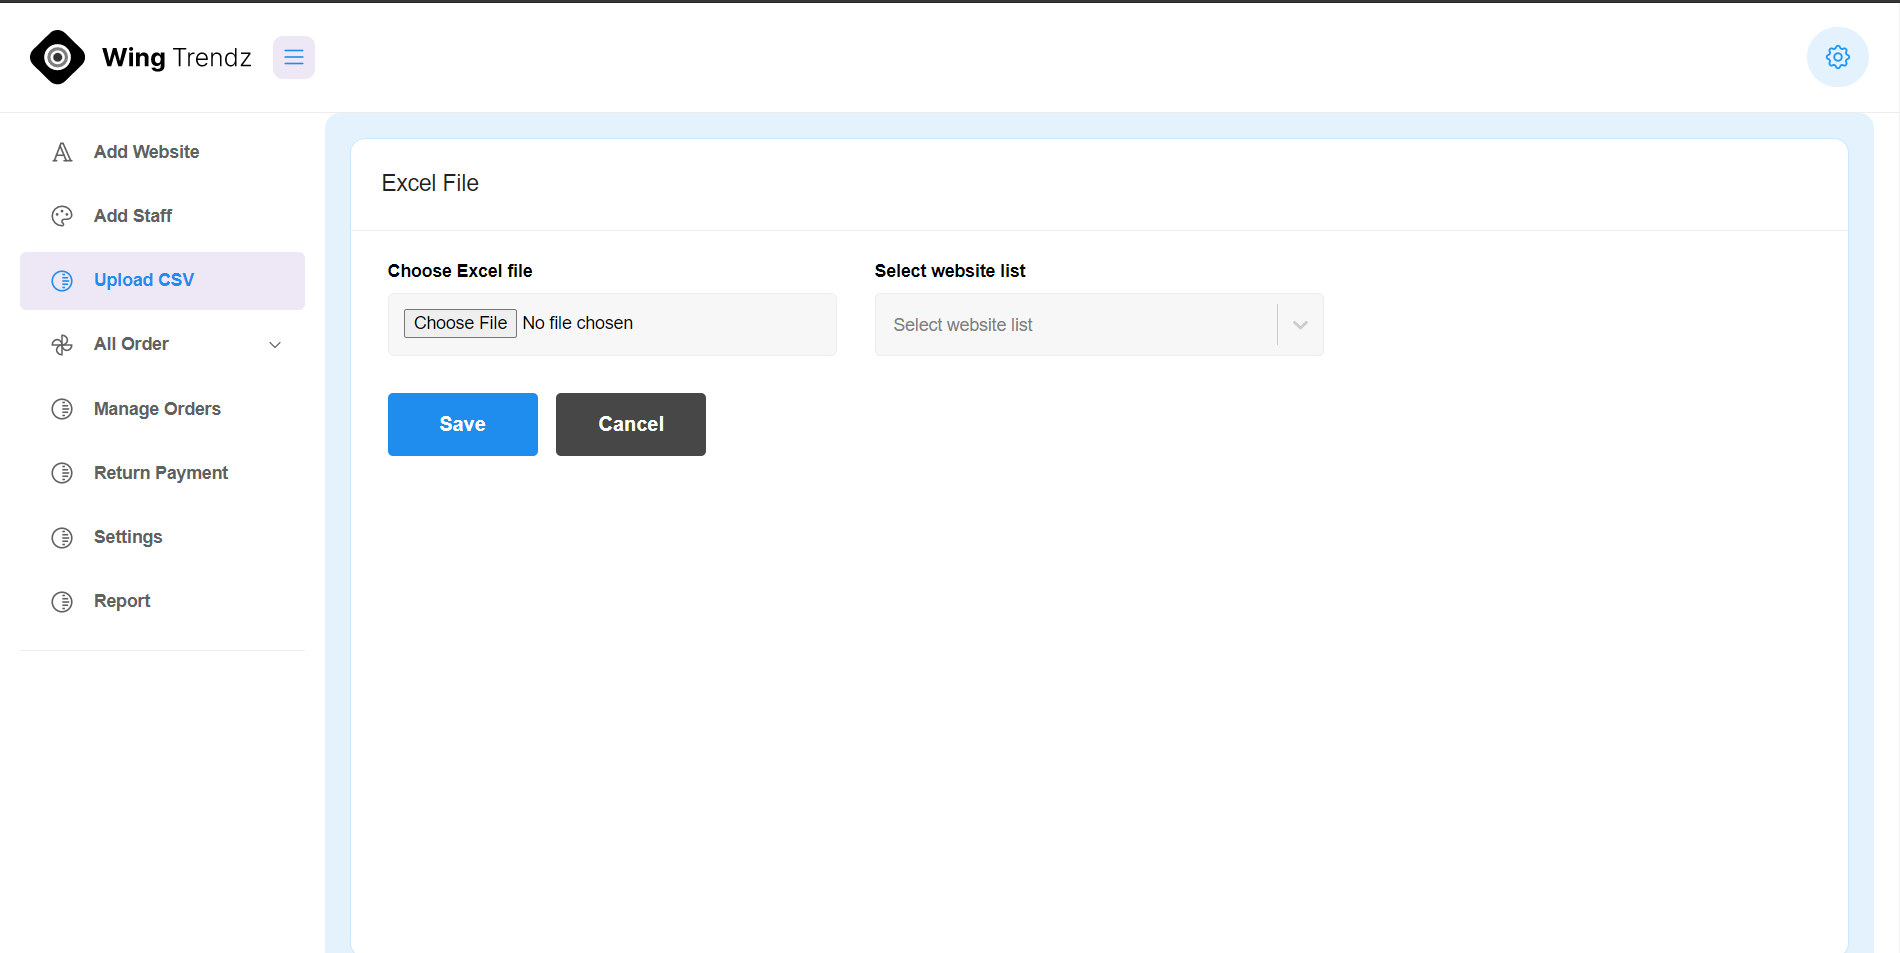Open Settings from the sidebar menu
Viewport: 1900px width, 953px height.
pos(162,537)
